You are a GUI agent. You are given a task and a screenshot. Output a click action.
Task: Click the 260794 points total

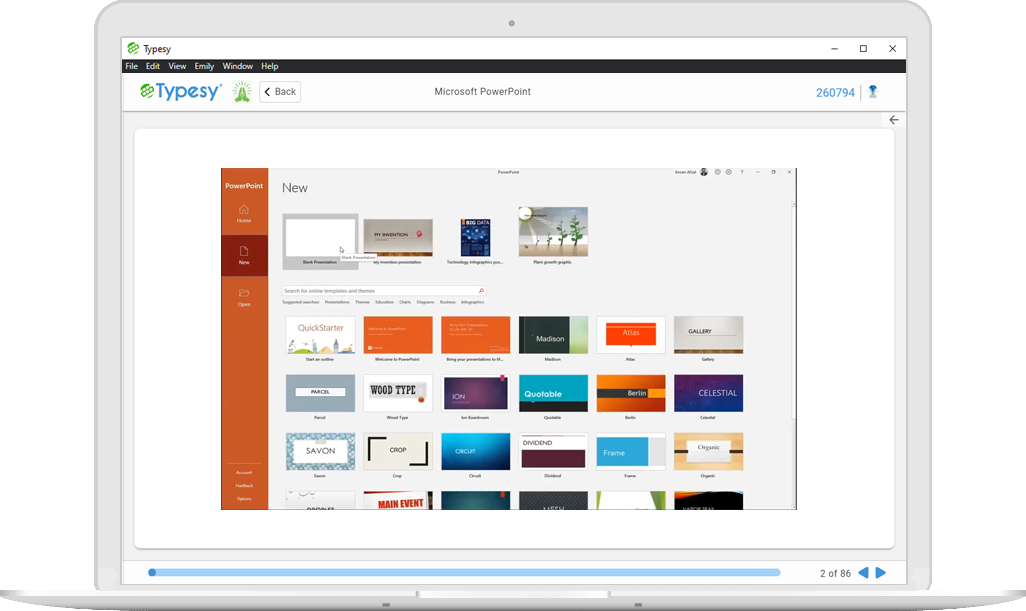click(835, 93)
